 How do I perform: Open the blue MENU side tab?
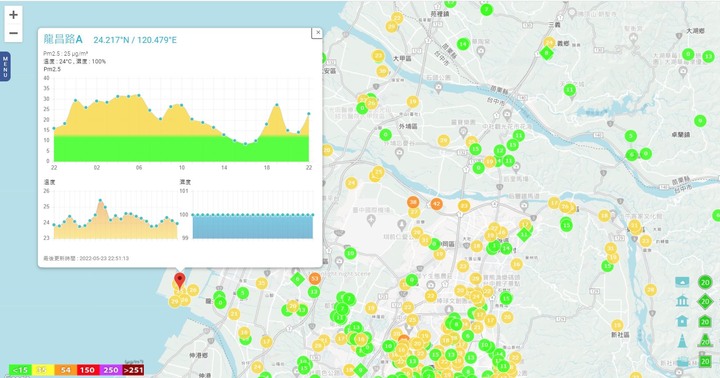pyautogui.click(x=5, y=67)
